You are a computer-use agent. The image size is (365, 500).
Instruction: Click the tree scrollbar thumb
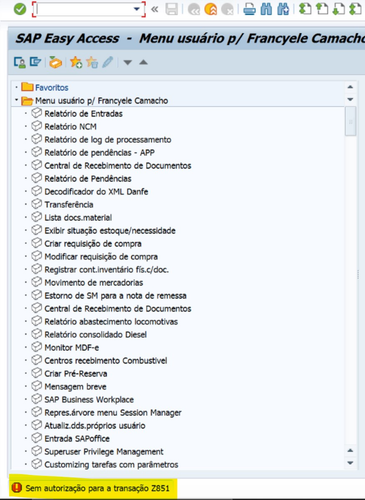[350, 121]
